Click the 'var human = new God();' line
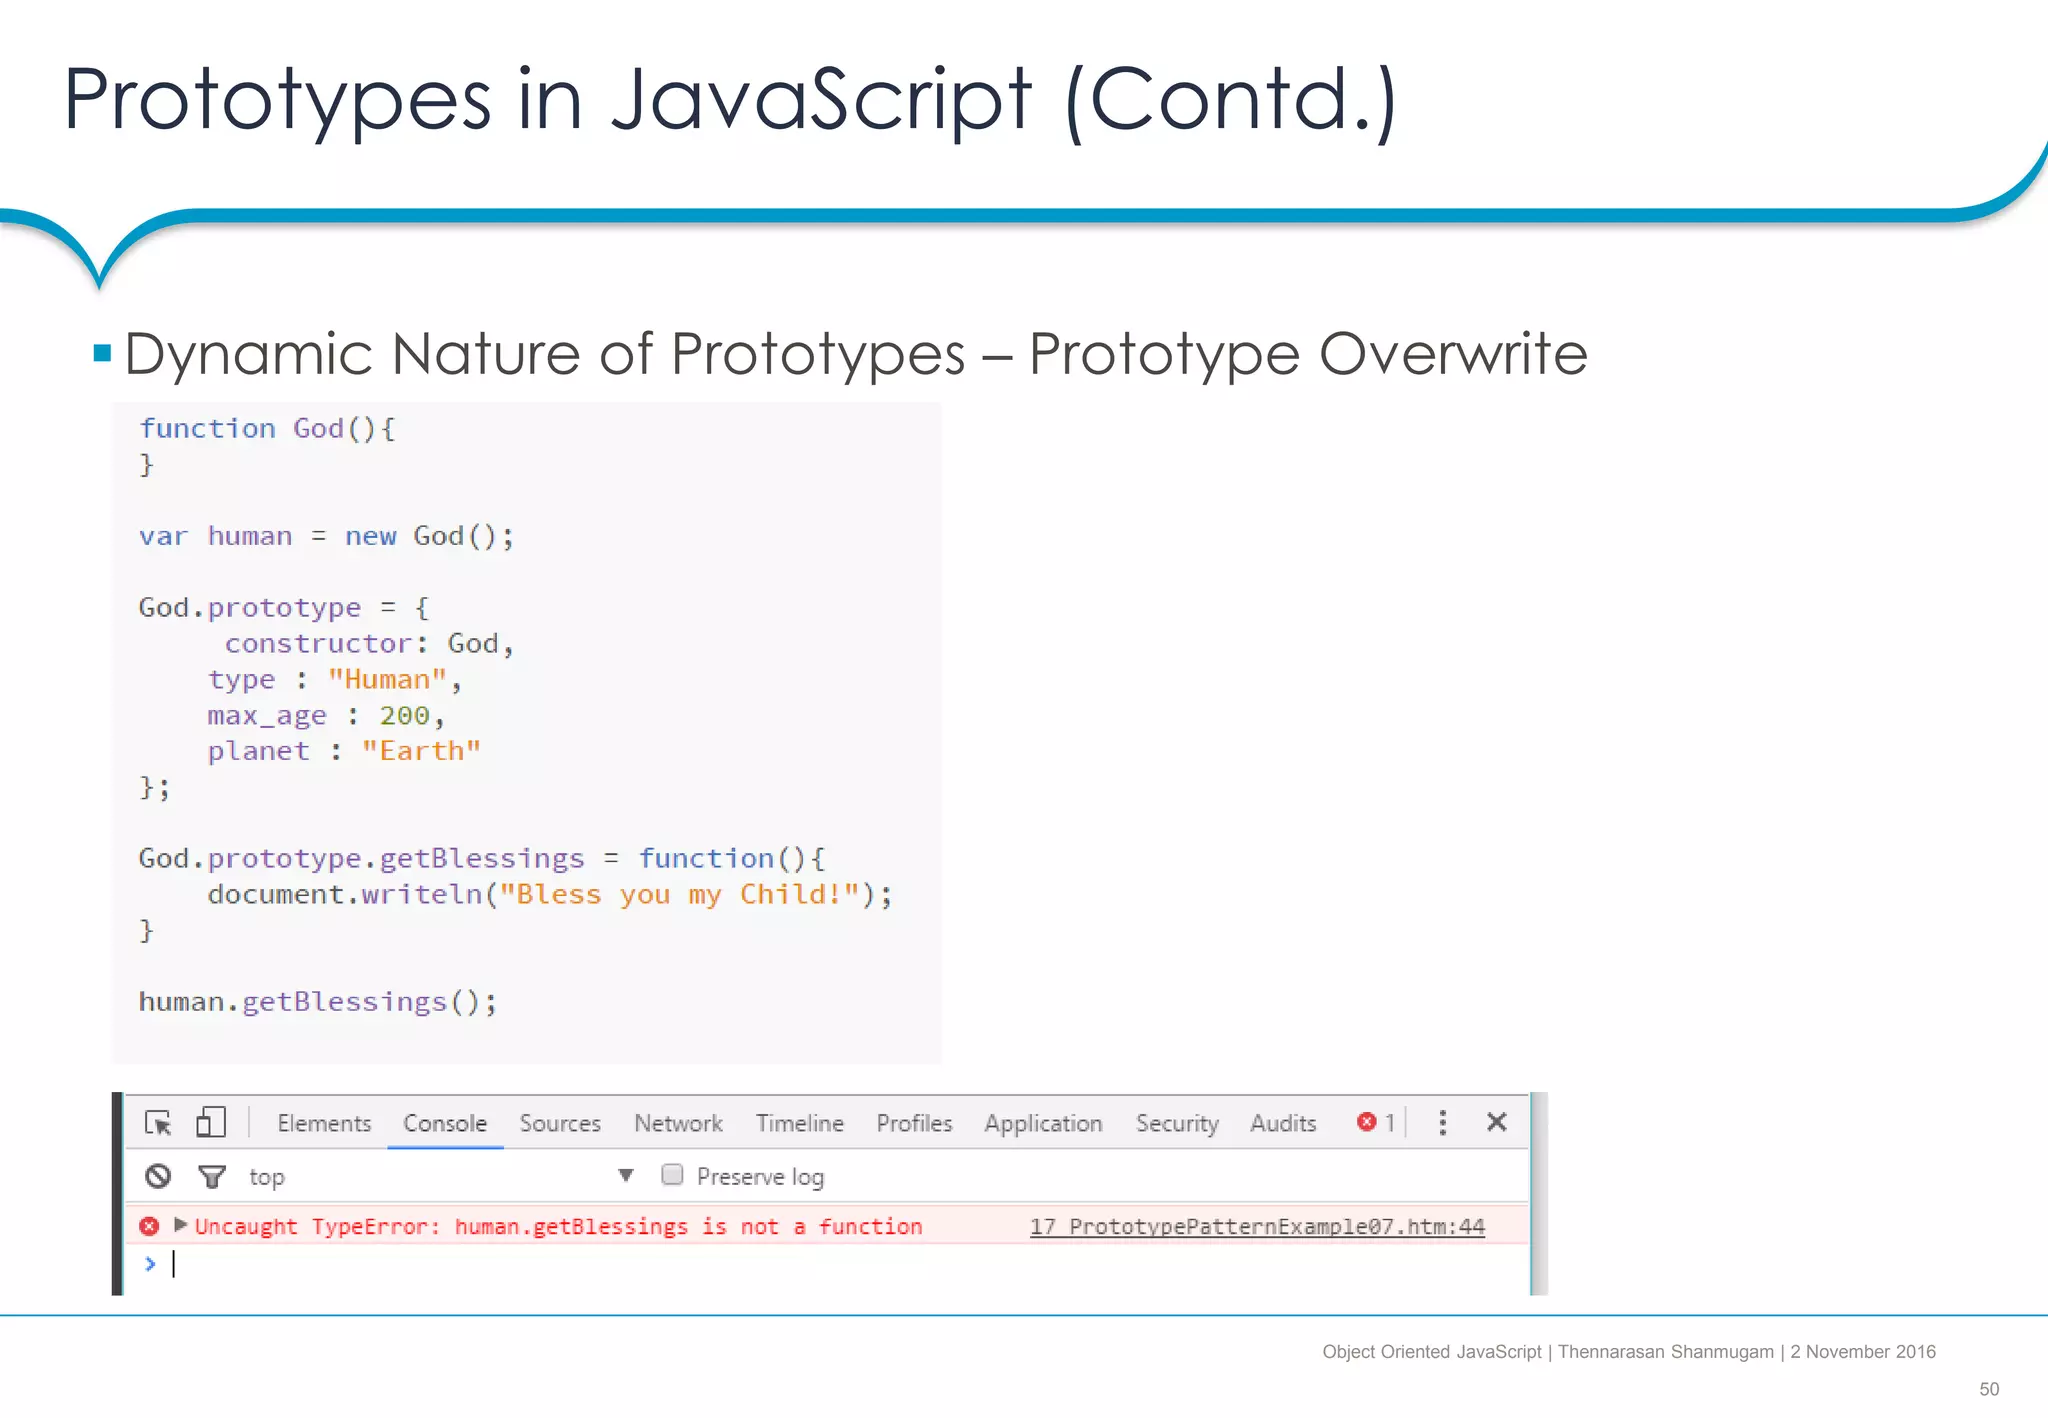2048x1418 pixels. (x=326, y=536)
